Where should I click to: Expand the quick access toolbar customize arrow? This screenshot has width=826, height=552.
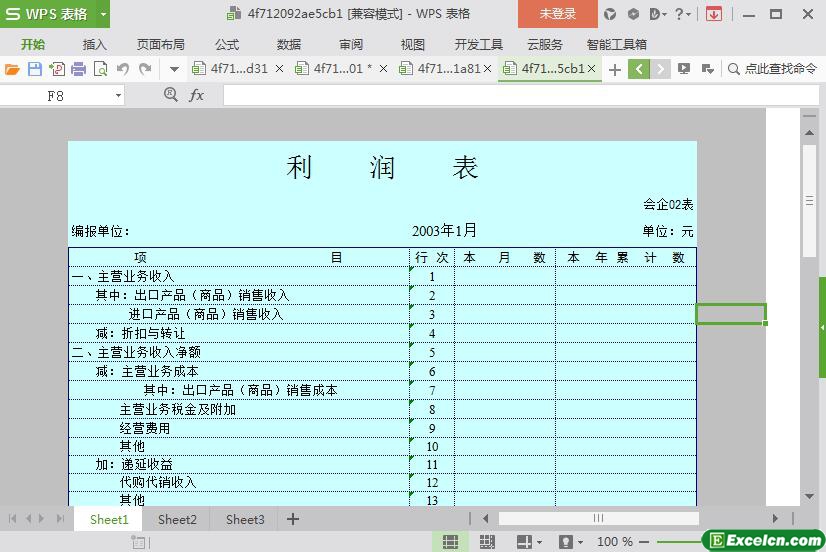pyautogui.click(x=174, y=69)
